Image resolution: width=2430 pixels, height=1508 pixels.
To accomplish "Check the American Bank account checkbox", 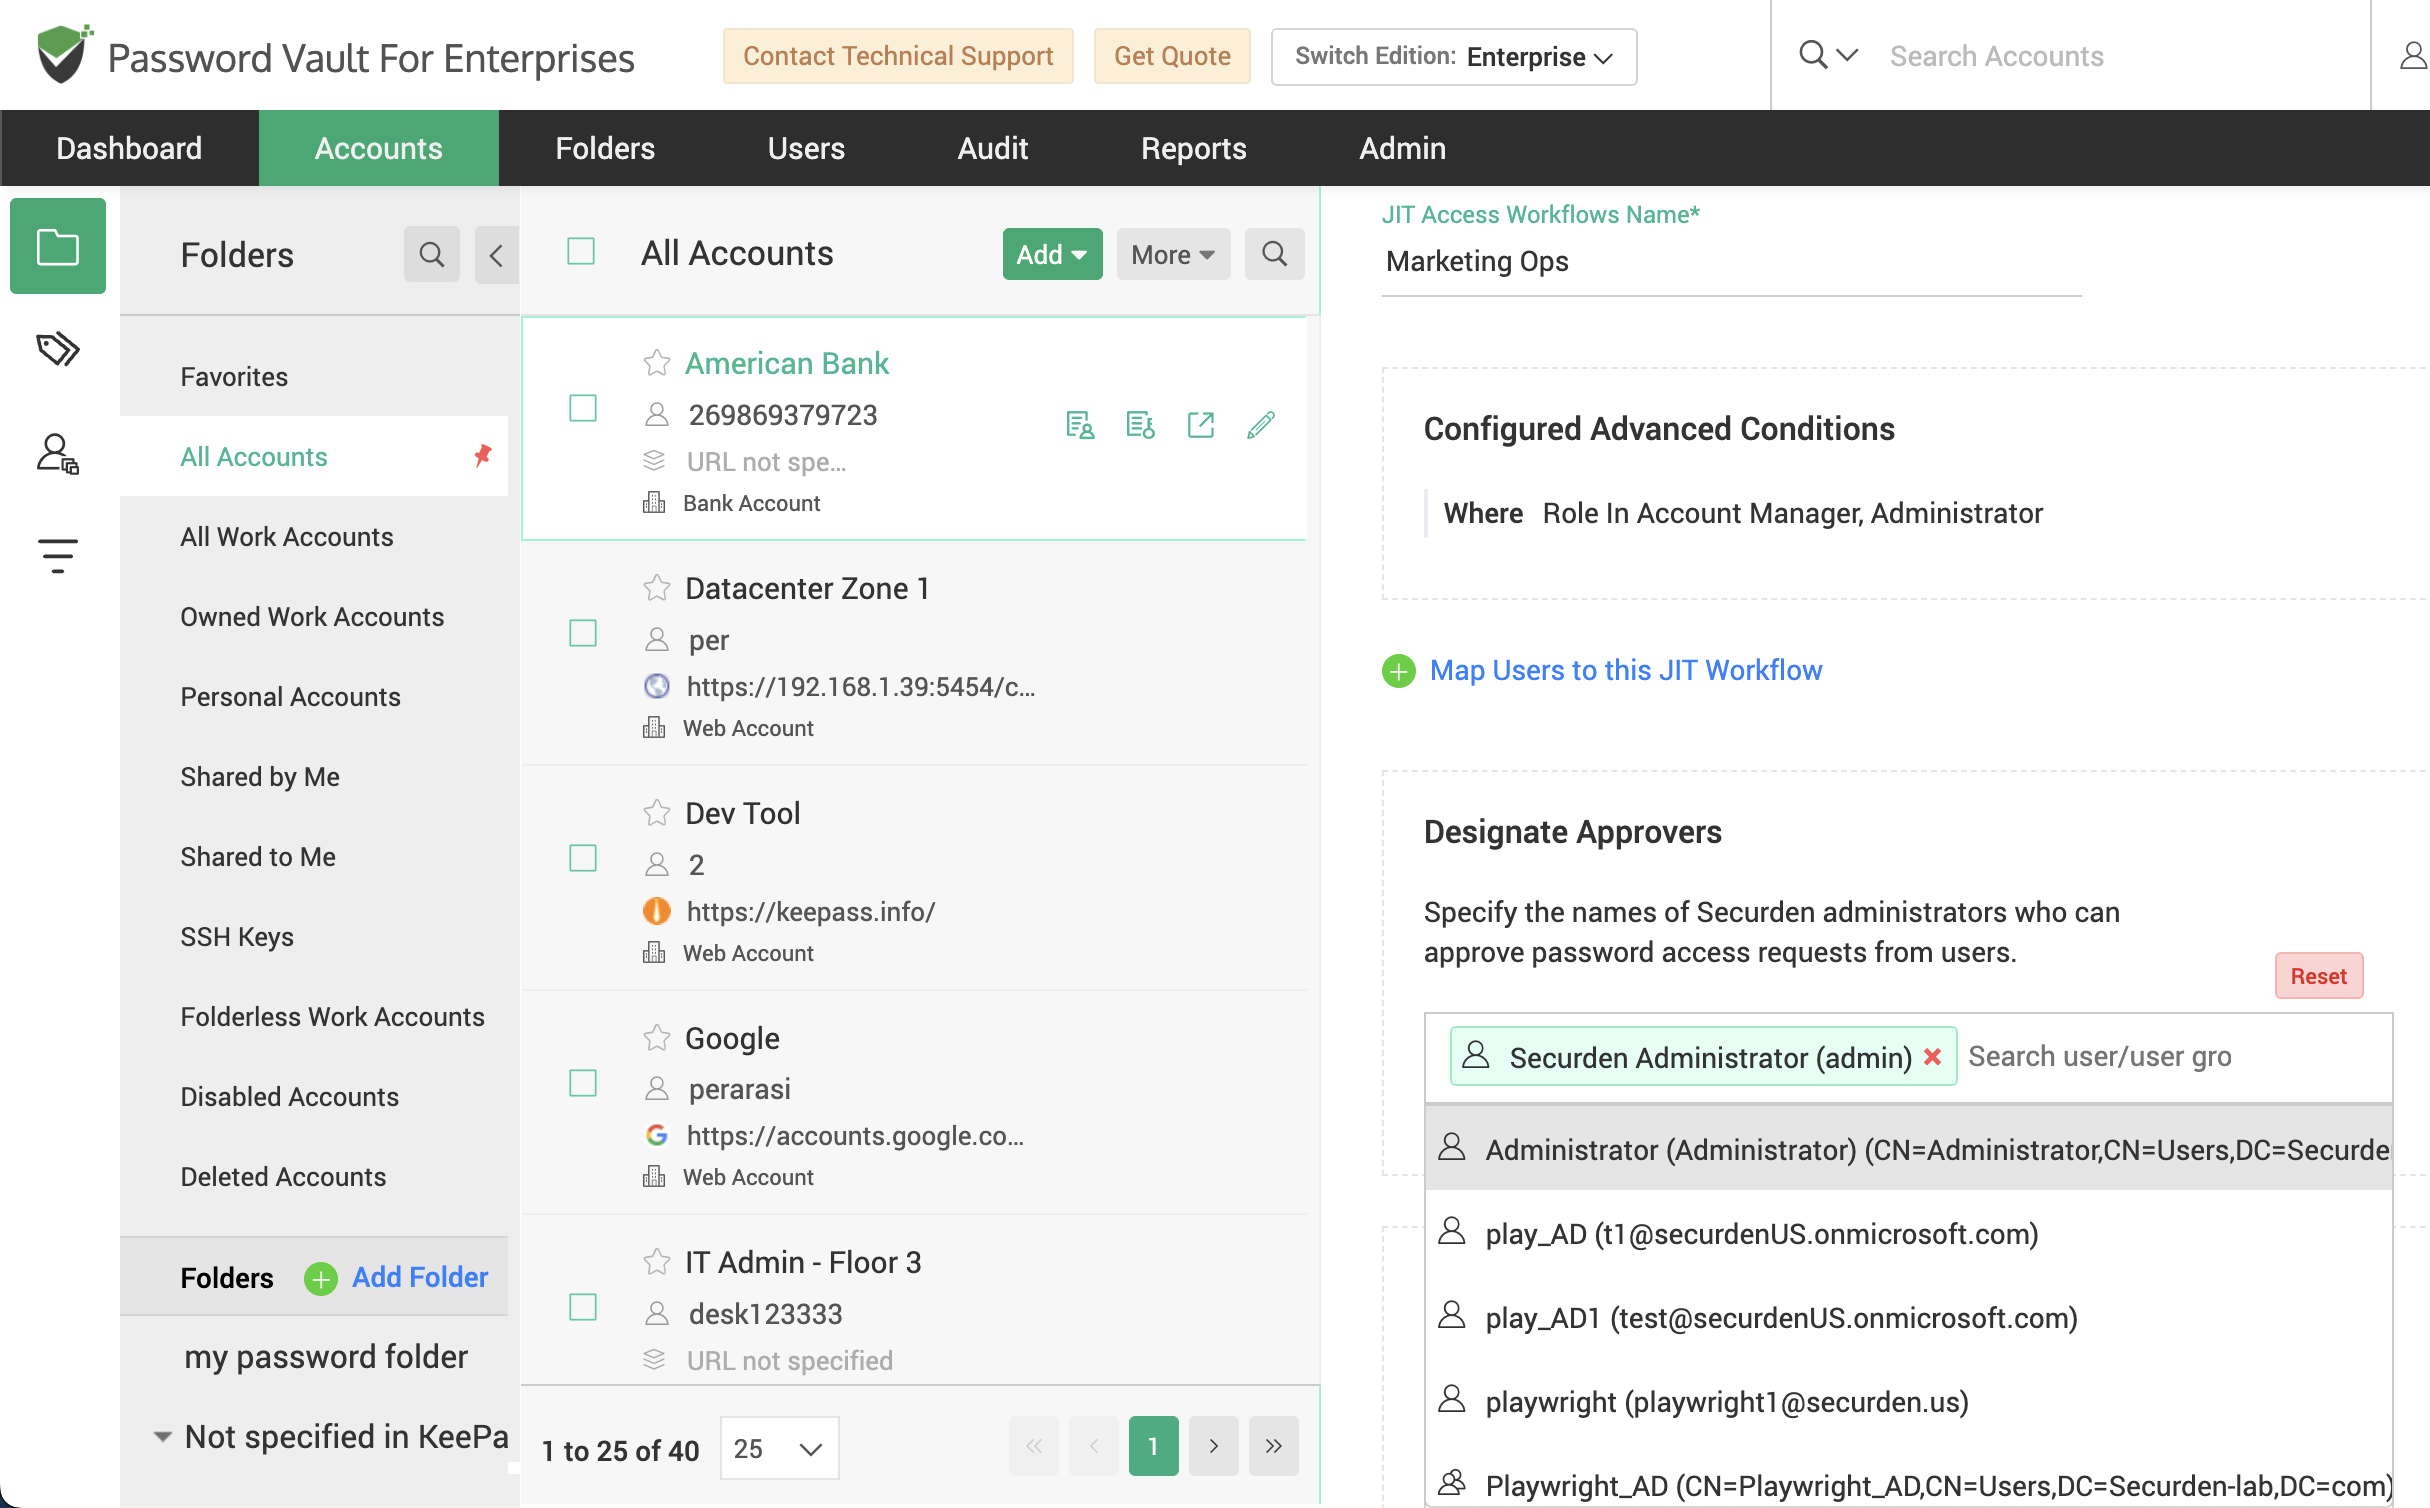I will [582, 408].
